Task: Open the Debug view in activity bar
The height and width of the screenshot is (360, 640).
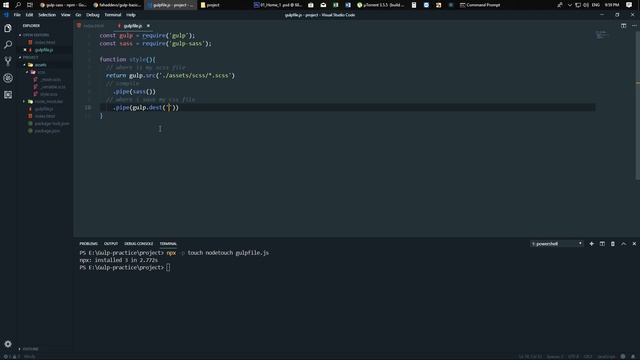Action: click(x=8, y=78)
